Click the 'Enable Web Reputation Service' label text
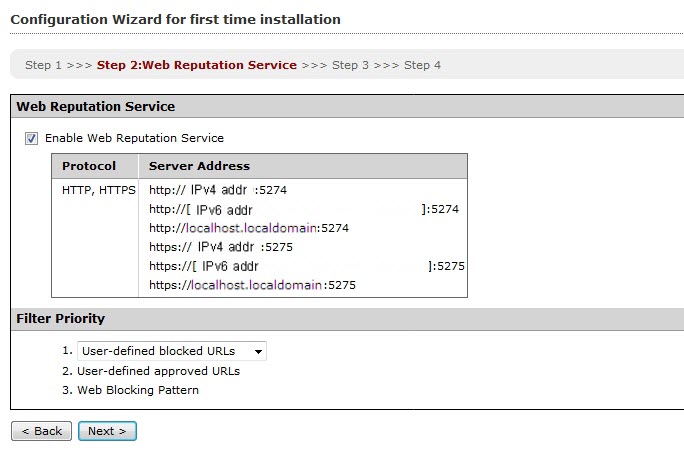Viewport: 684px width, 460px height. click(x=134, y=139)
